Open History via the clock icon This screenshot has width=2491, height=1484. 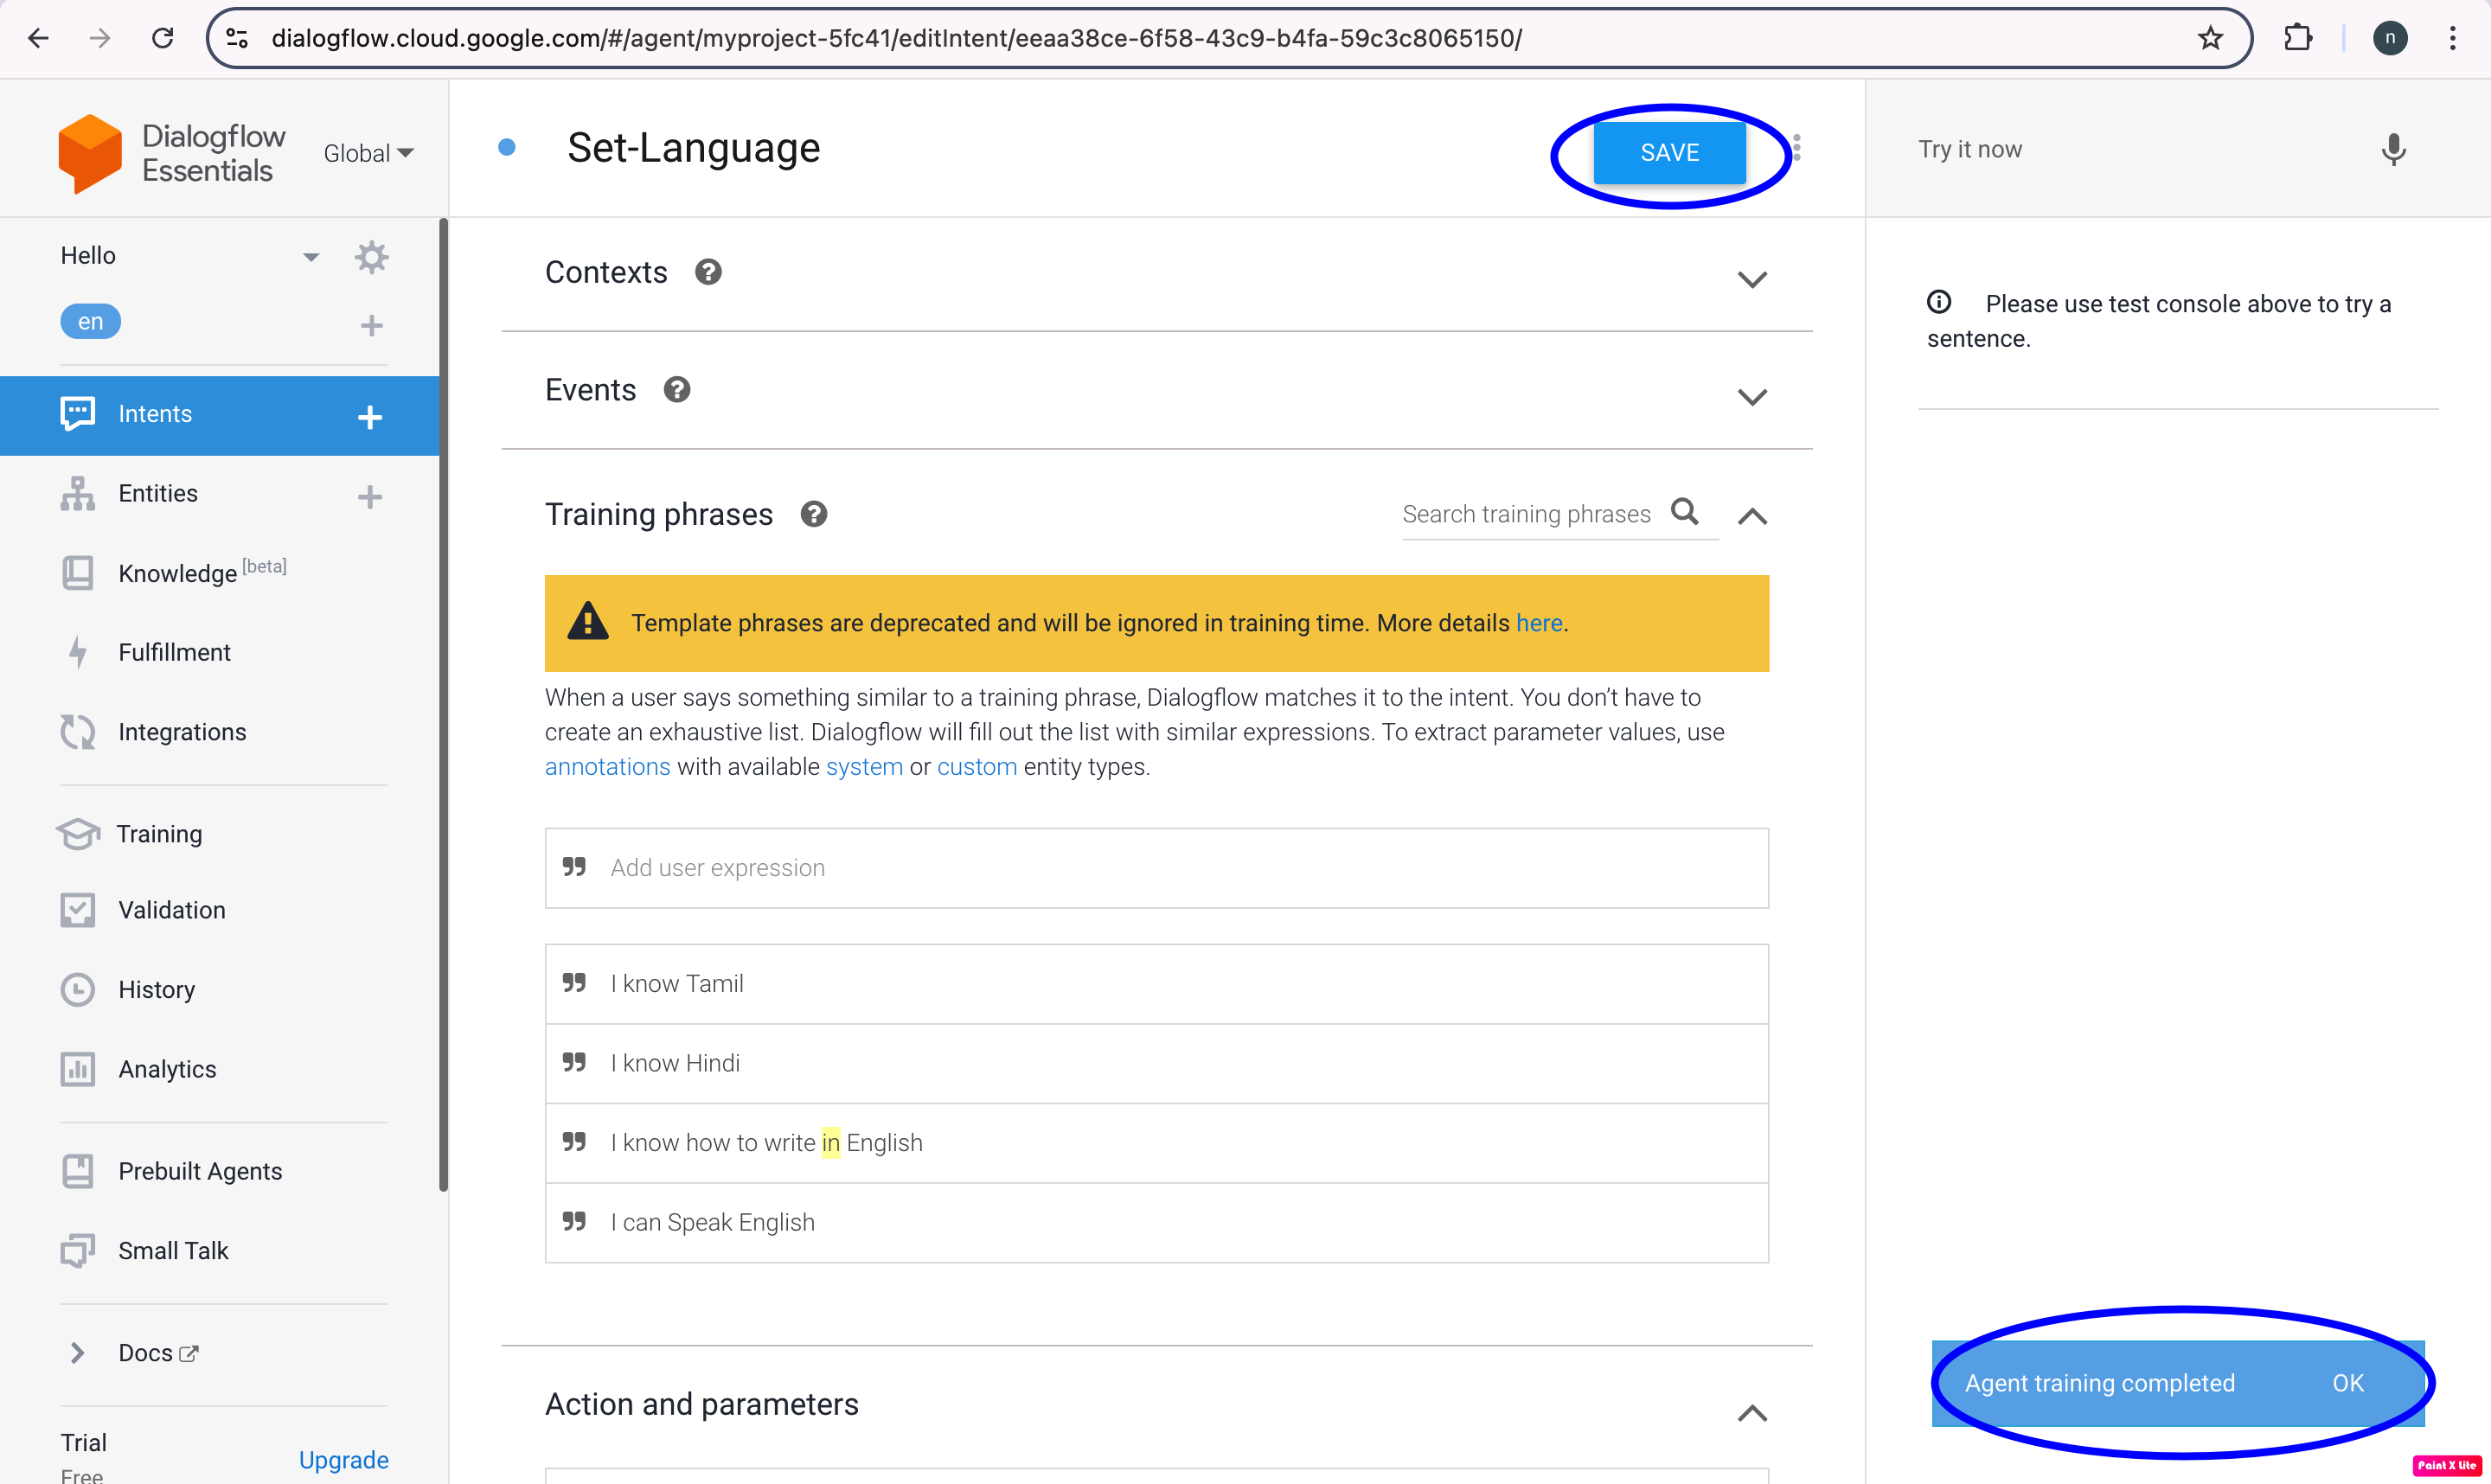click(x=78, y=989)
